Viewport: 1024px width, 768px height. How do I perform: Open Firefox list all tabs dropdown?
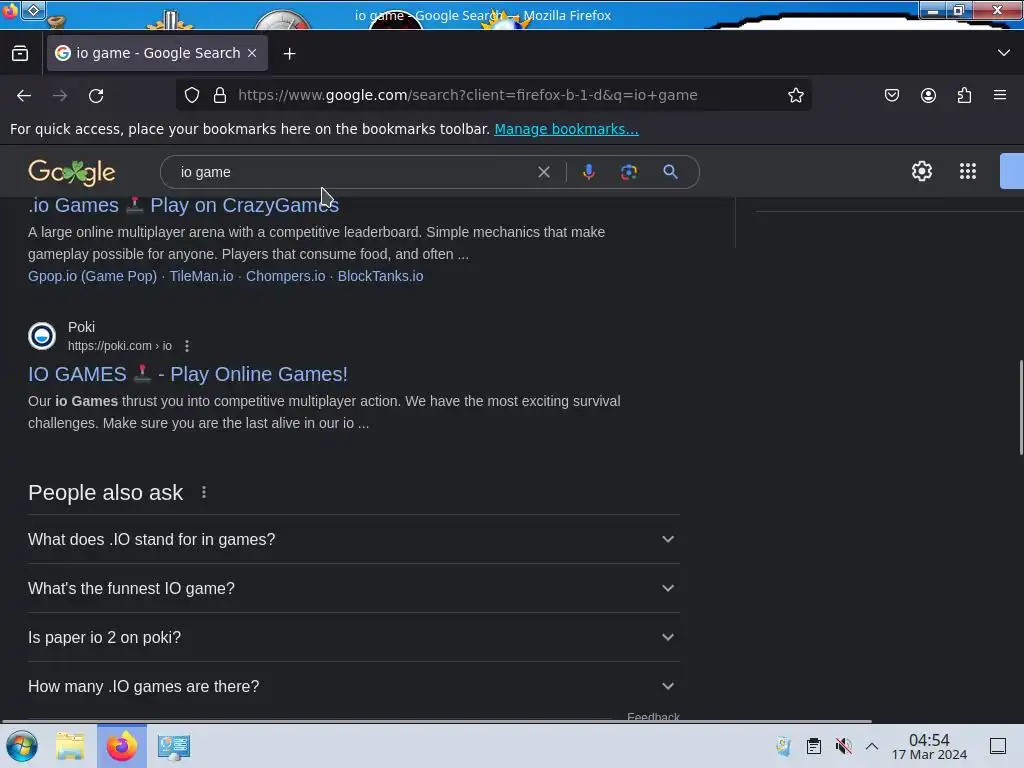tap(1004, 53)
